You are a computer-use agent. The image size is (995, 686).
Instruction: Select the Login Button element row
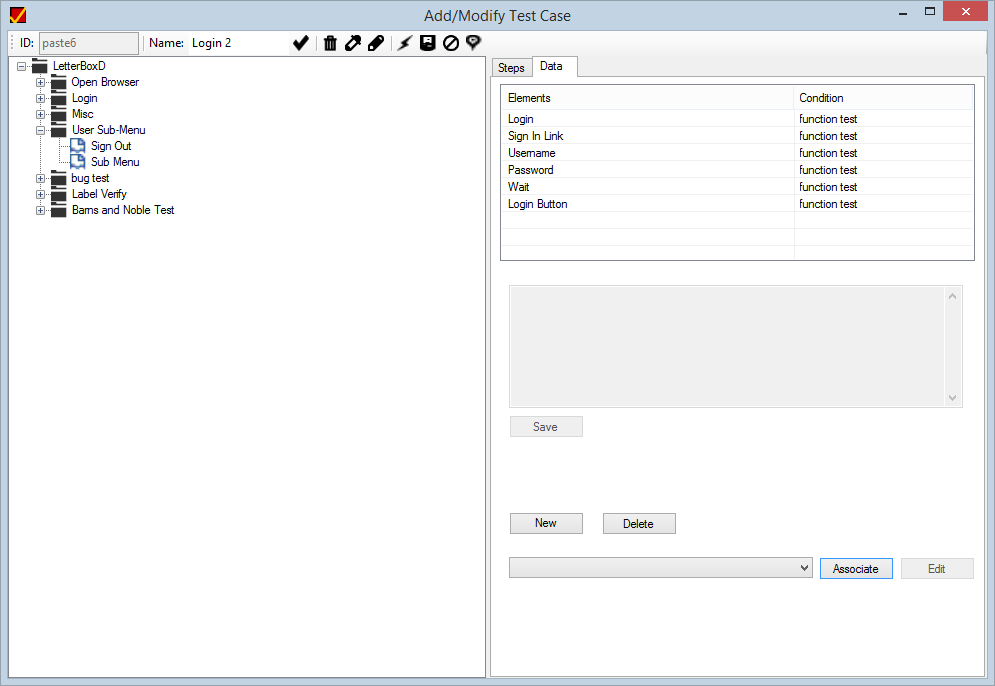[x=737, y=204]
